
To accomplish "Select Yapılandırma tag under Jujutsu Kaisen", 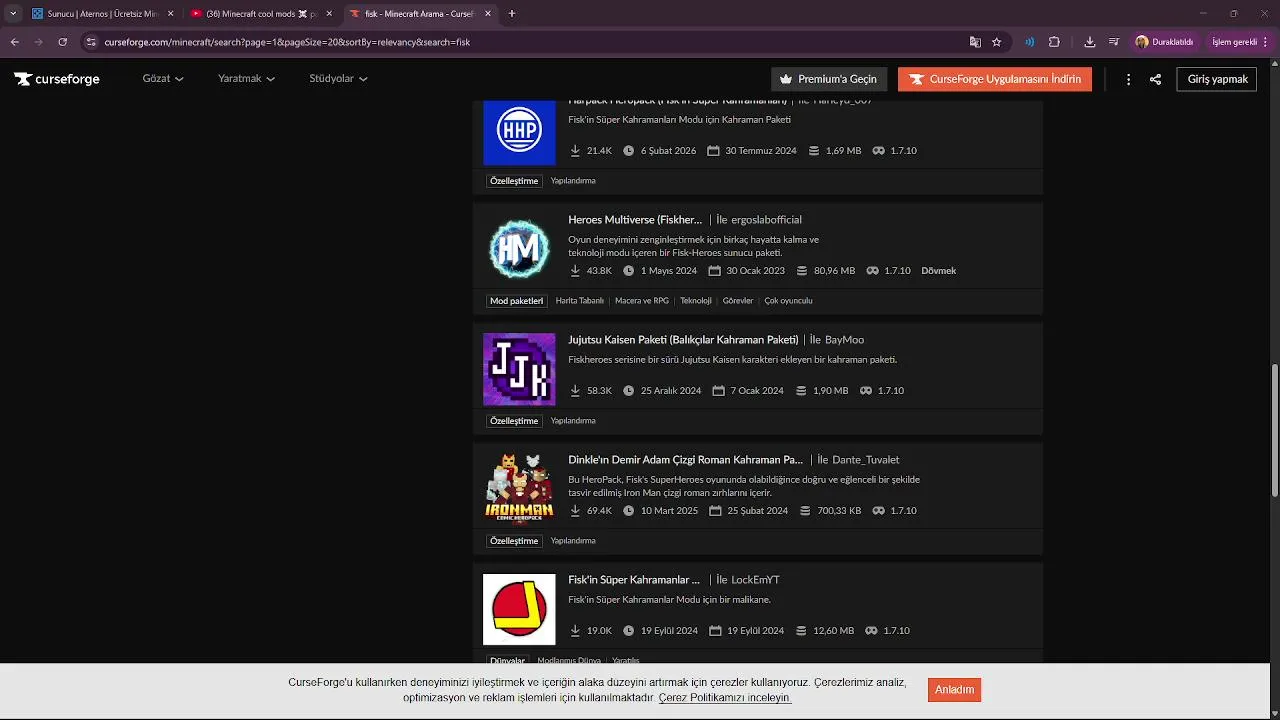I will pyautogui.click(x=573, y=421).
